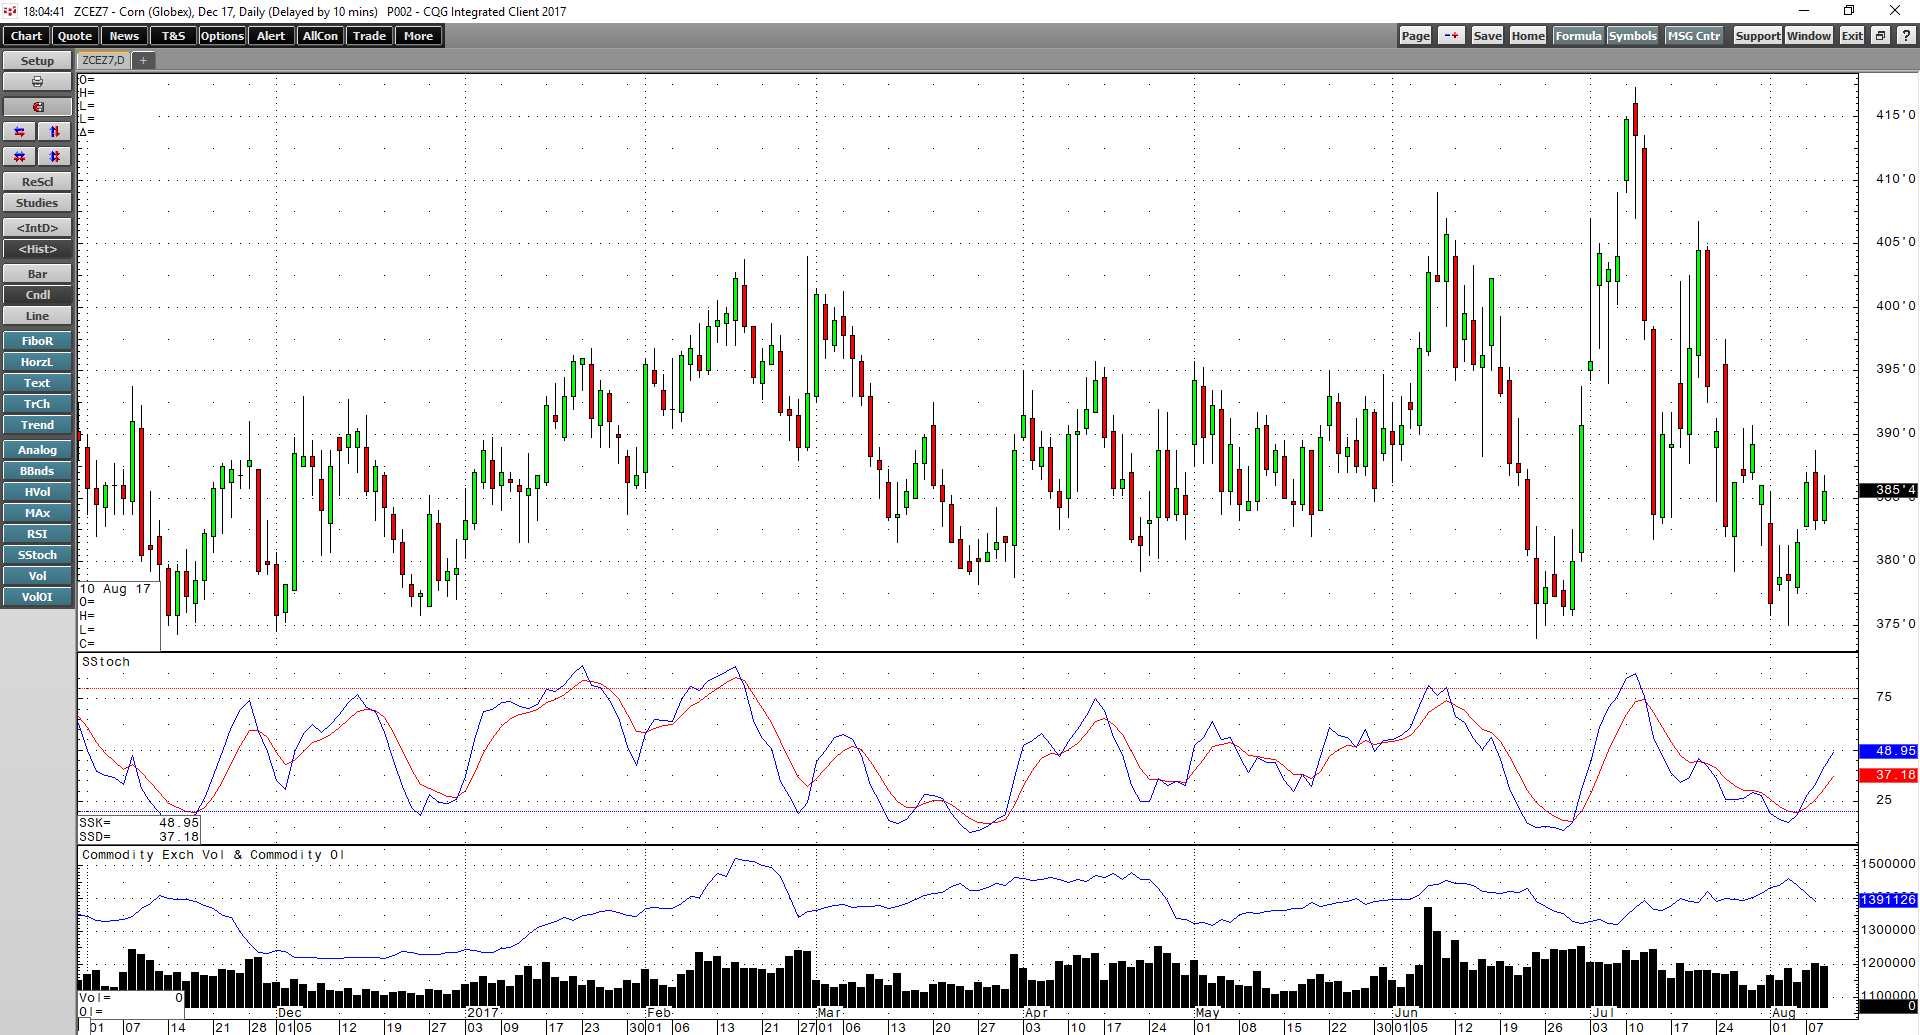Click the Jul month label on time axis
1920x1035 pixels.
click(1602, 1013)
